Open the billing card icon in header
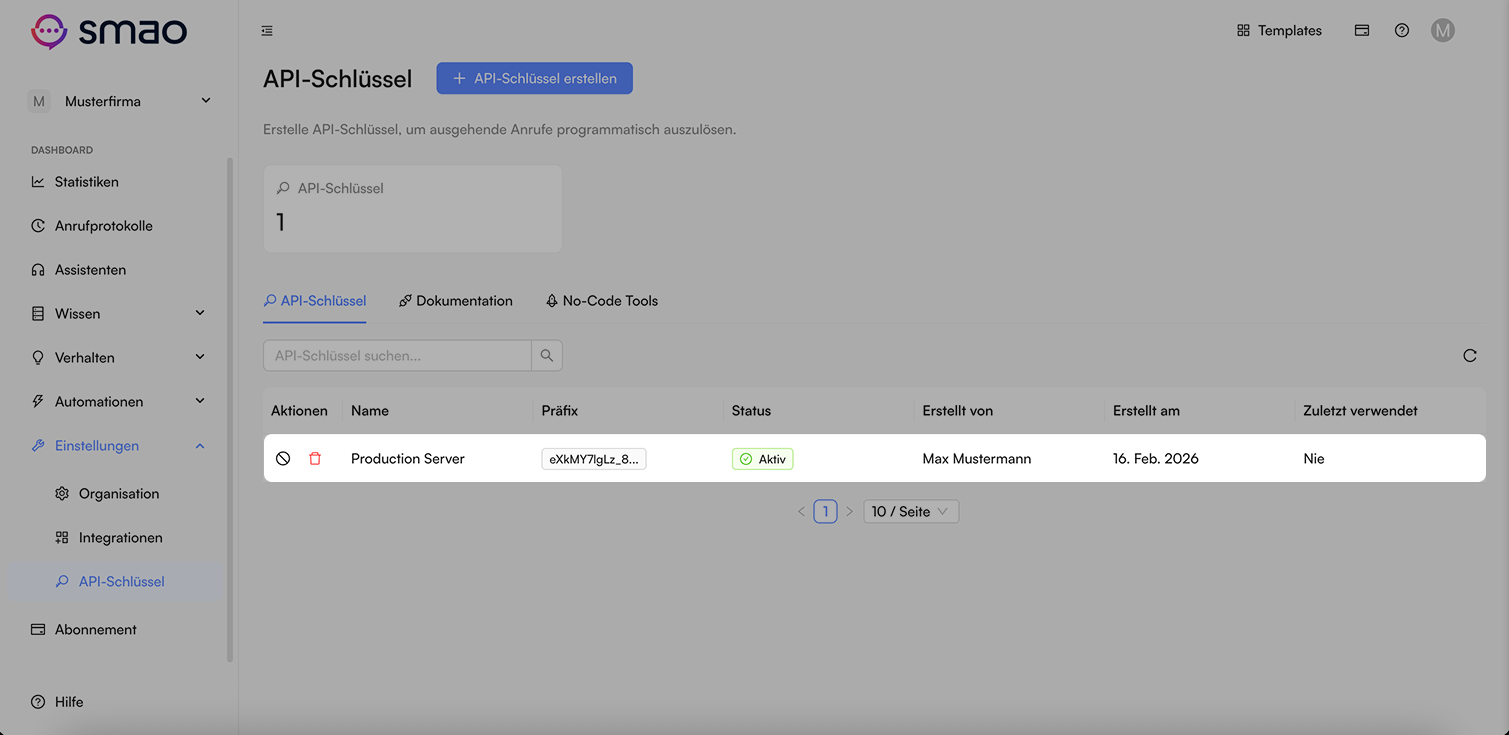The height and width of the screenshot is (735, 1509). click(1362, 30)
